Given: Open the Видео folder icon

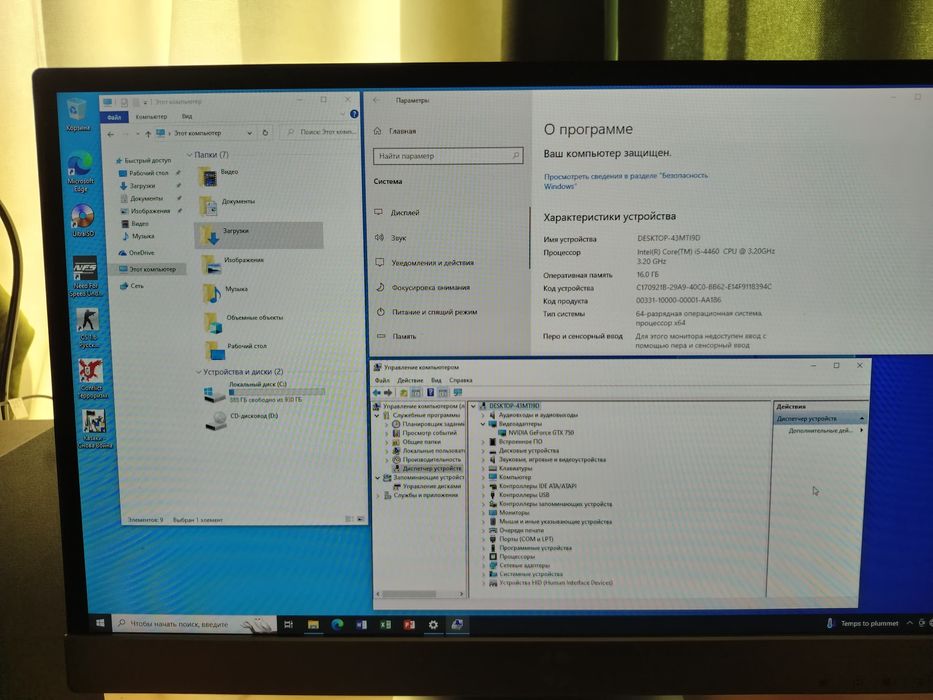Looking at the screenshot, I should (x=208, y=176).
